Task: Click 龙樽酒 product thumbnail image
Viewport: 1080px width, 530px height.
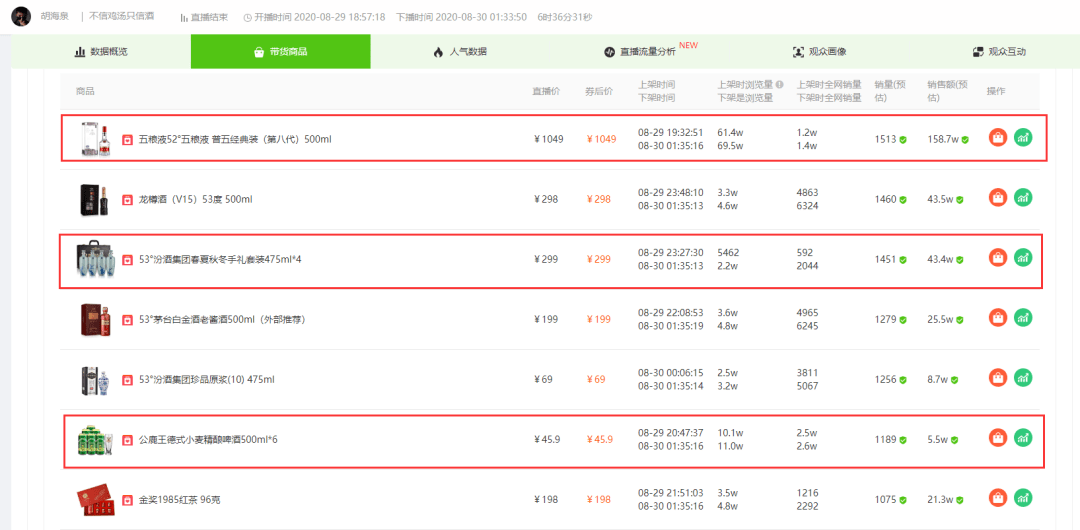Action: pyautogui.click(x=94, y=200)
